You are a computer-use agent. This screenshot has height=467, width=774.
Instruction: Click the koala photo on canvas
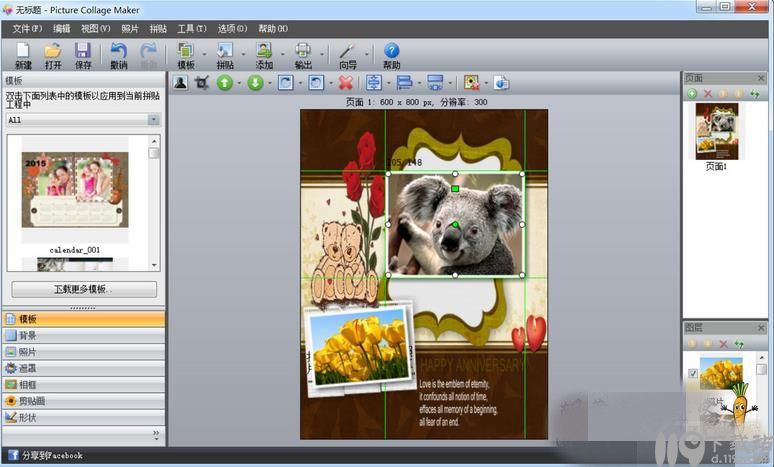tap(455, 224)
